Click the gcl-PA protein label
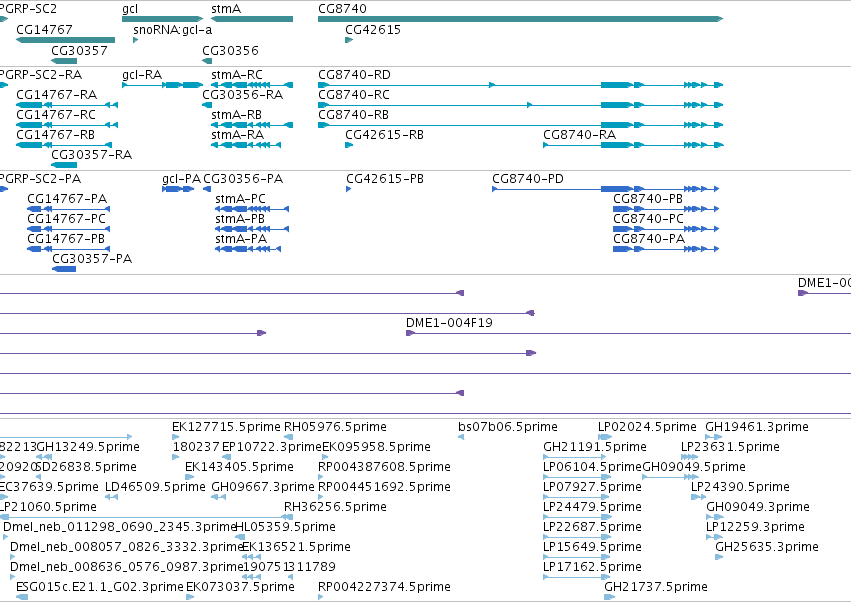 coord(182,179)
